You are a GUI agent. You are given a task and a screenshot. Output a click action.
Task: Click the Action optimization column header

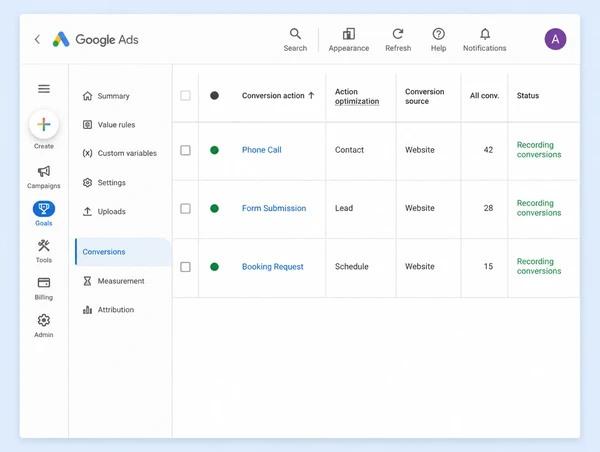coord(357,96)
